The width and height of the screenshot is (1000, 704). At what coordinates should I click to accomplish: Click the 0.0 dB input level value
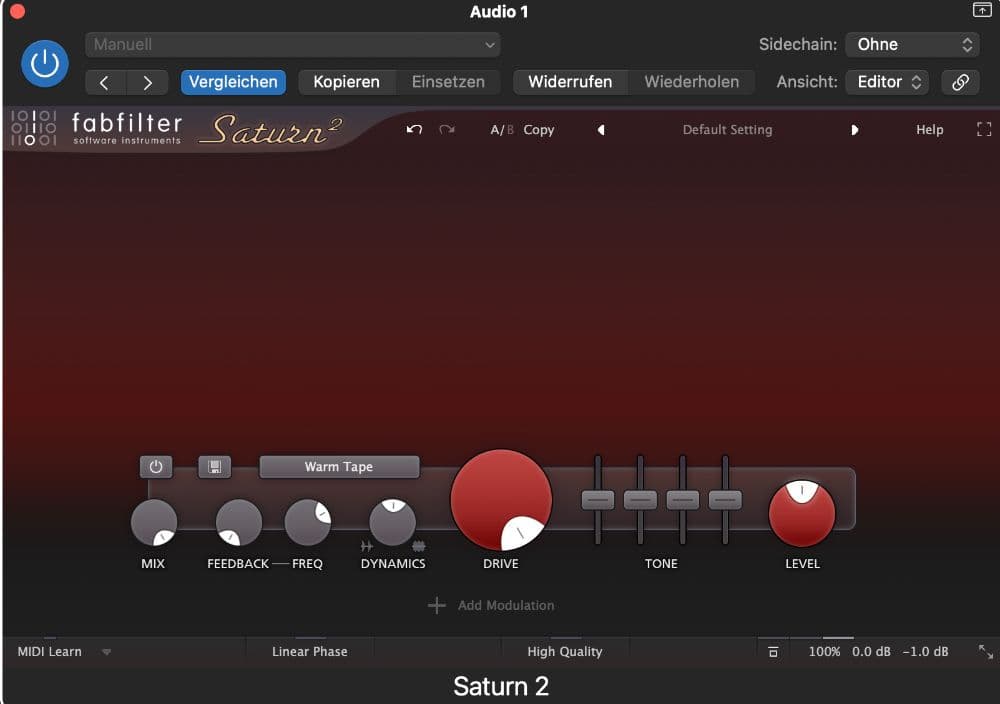coord(871,652)
